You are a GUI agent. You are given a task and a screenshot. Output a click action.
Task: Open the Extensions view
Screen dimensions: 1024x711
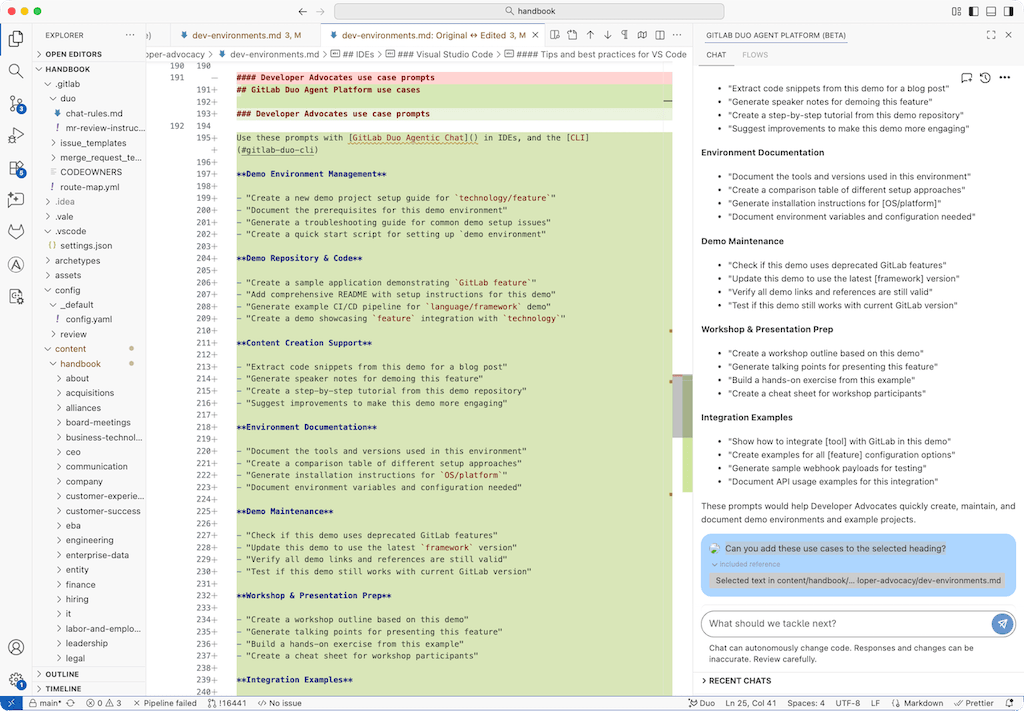[x=16, y=168]
